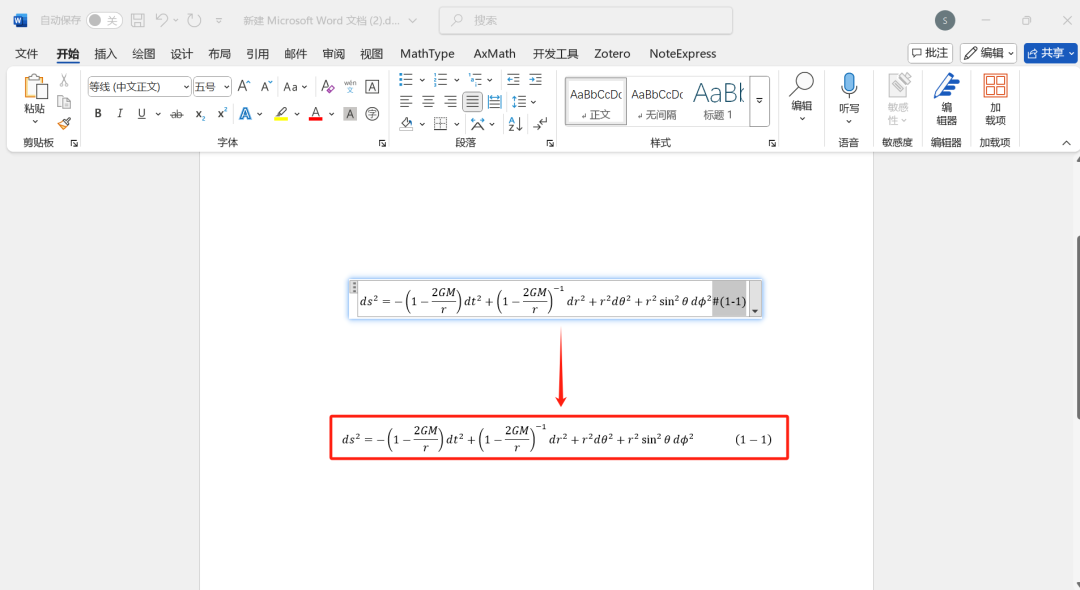Switch to the MathType tab
The height and width of the screenshot is (590, 1080).
(x=427, y=54)
